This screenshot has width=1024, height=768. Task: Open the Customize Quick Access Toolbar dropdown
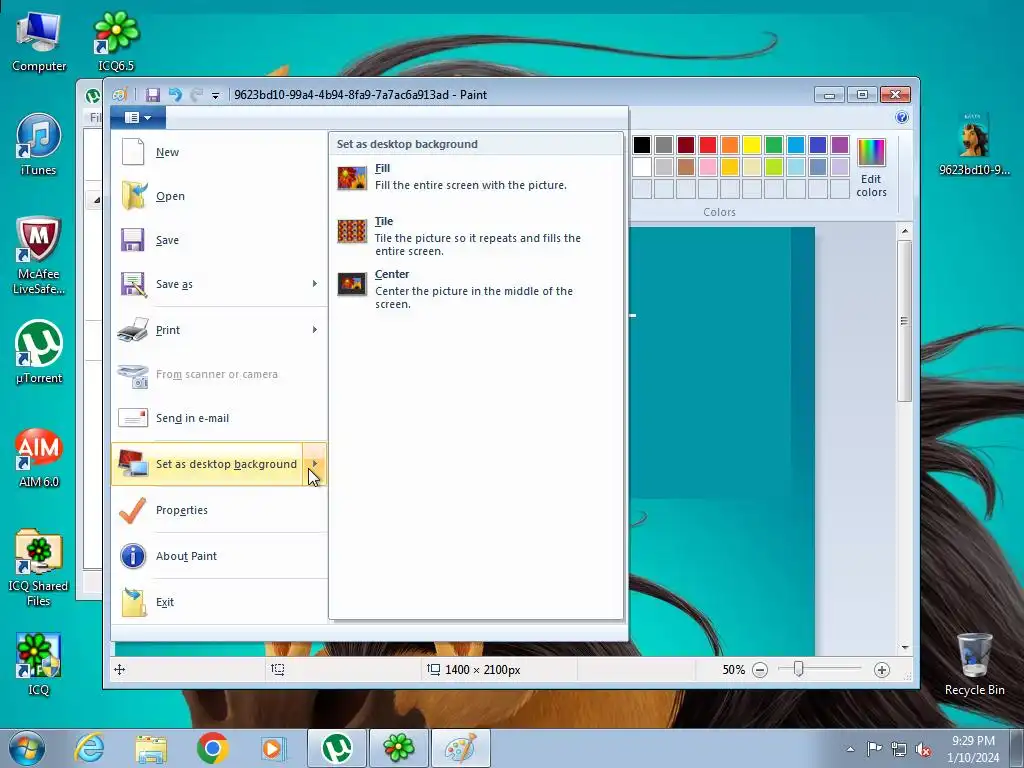tap(215, 95)
